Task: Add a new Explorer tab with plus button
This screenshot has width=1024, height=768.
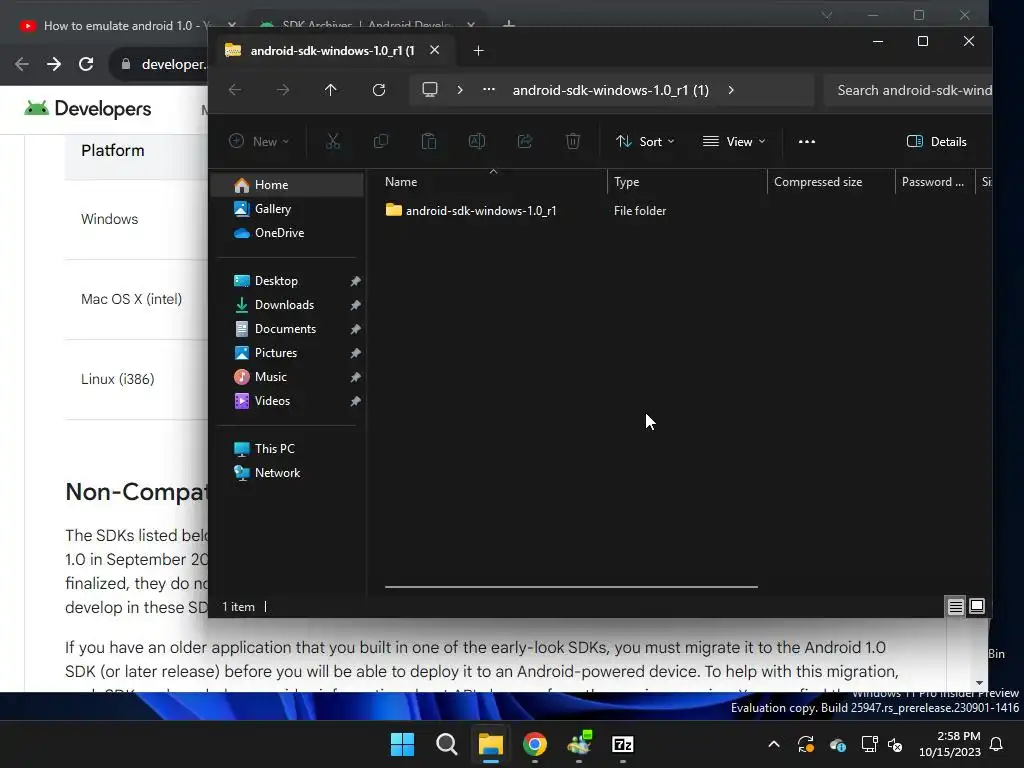Action: [478, 50]
